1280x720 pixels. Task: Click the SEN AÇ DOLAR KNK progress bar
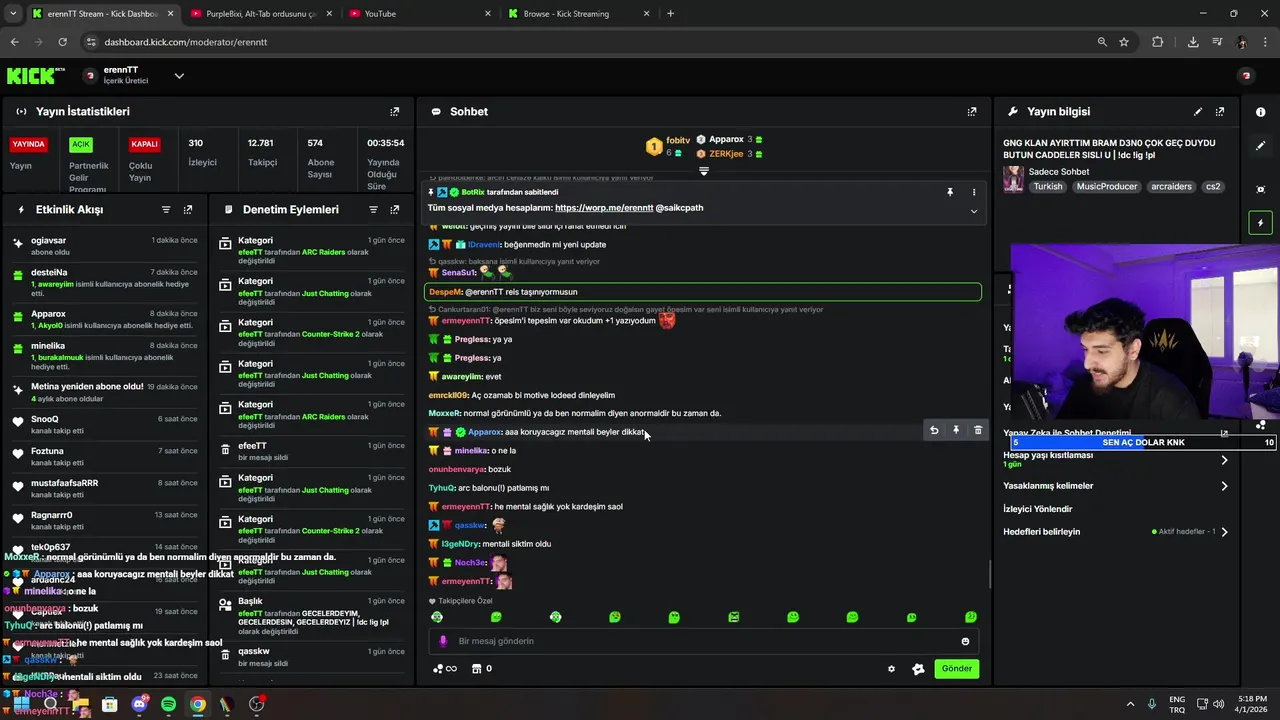1143,442
